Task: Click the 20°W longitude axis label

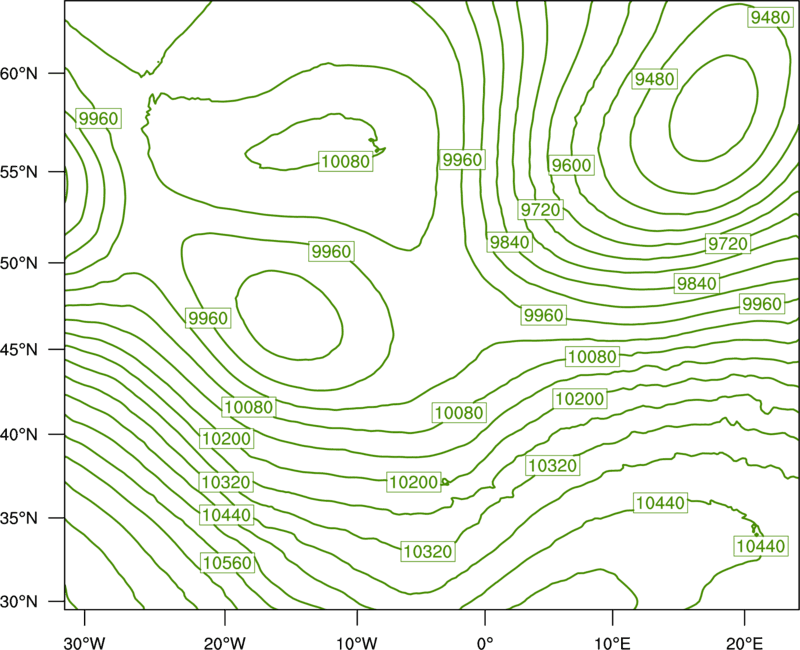Action: tap(225, 642)
